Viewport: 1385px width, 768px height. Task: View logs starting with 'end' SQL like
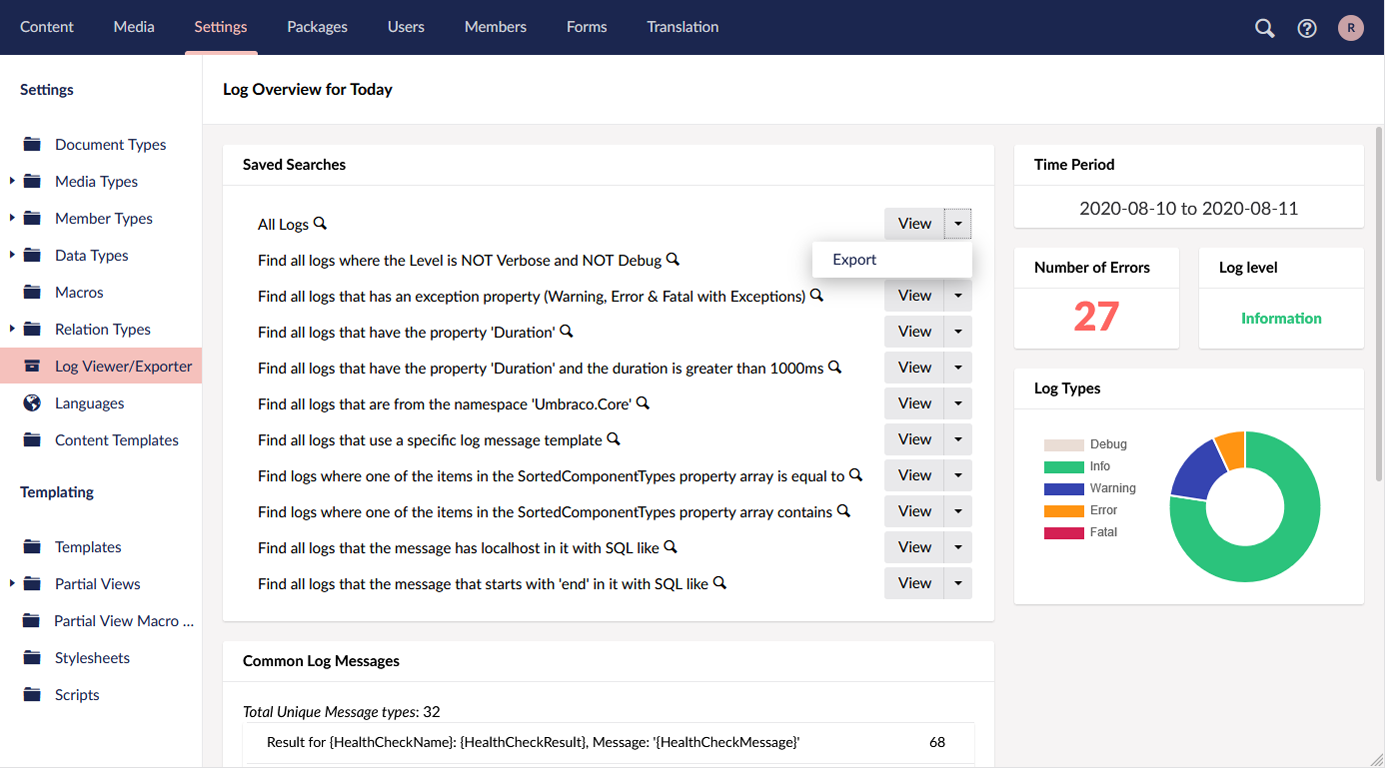tap(914, 583)
